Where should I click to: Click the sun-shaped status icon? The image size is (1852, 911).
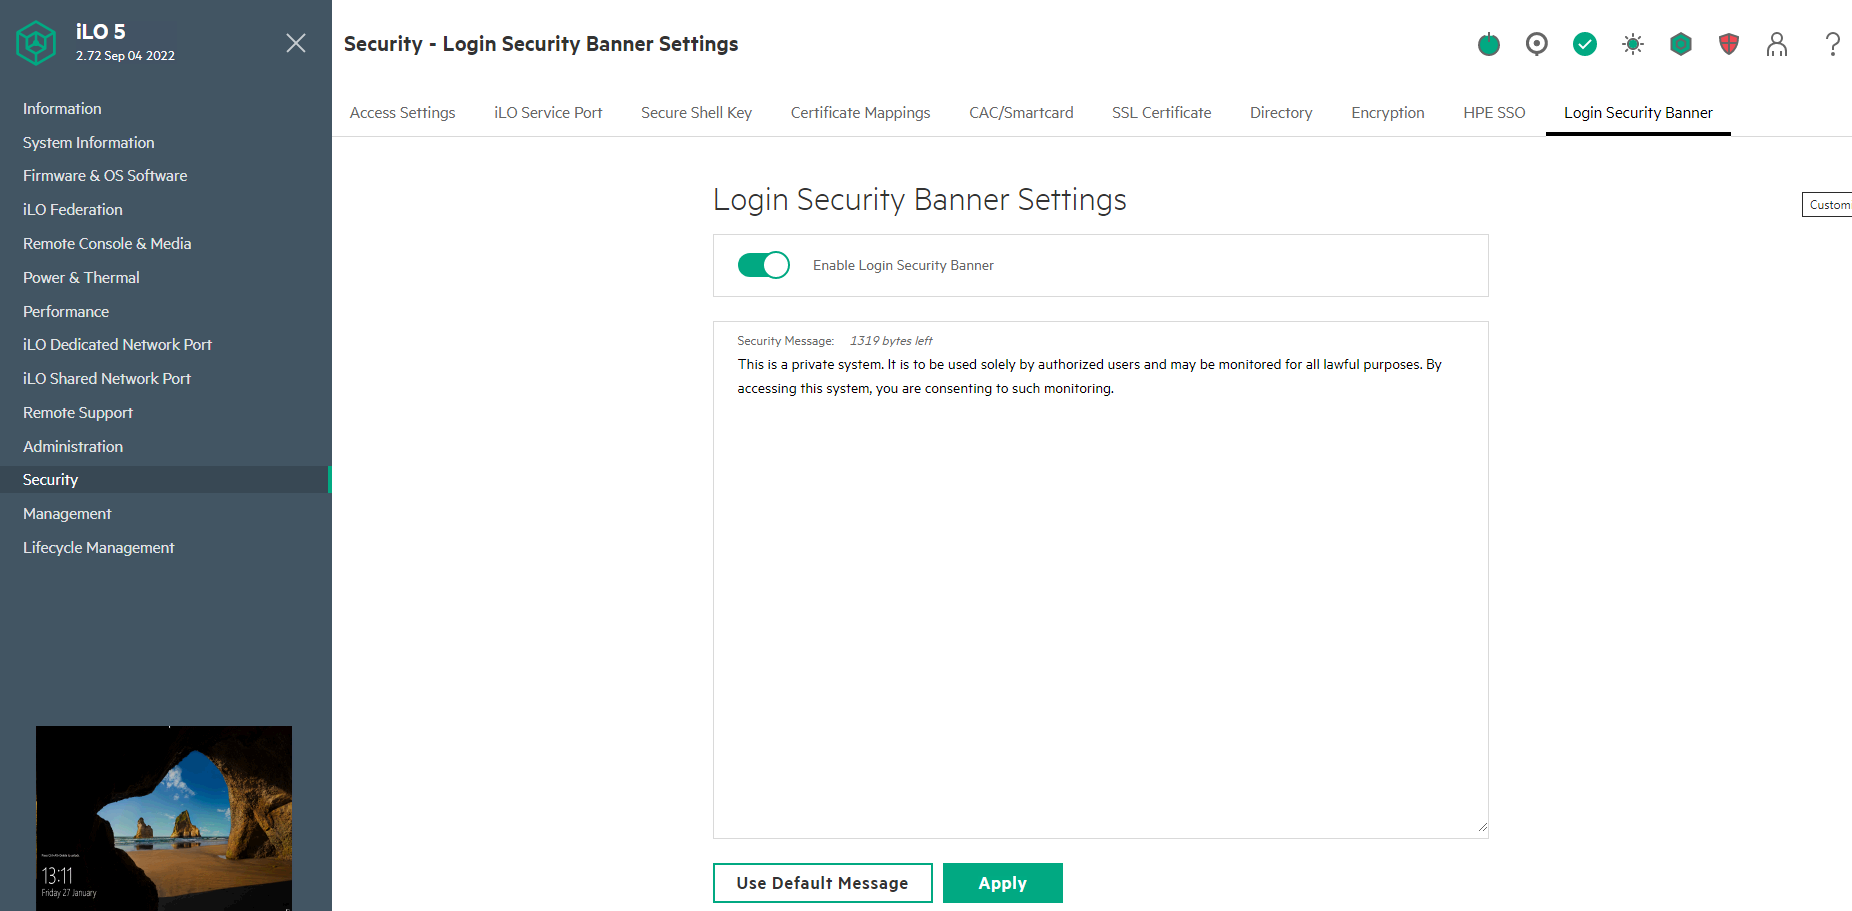pyautogui.click(x=1632, y=44)
